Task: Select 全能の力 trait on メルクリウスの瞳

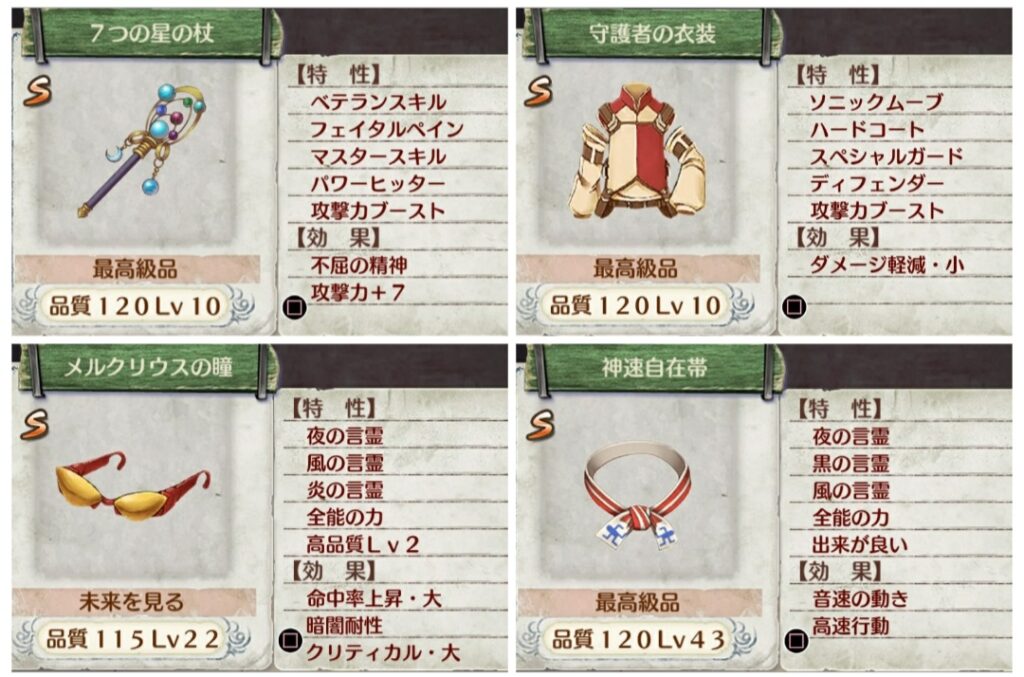Action: pos(345,517)
